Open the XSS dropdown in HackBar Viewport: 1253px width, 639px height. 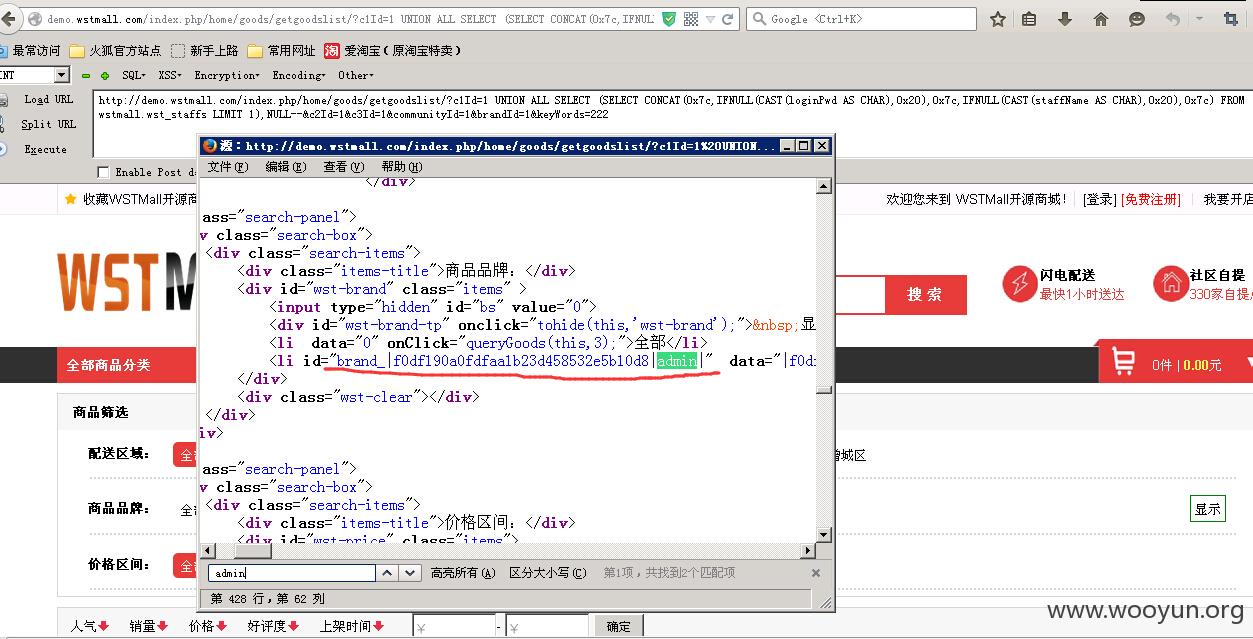tap(169, 75)
